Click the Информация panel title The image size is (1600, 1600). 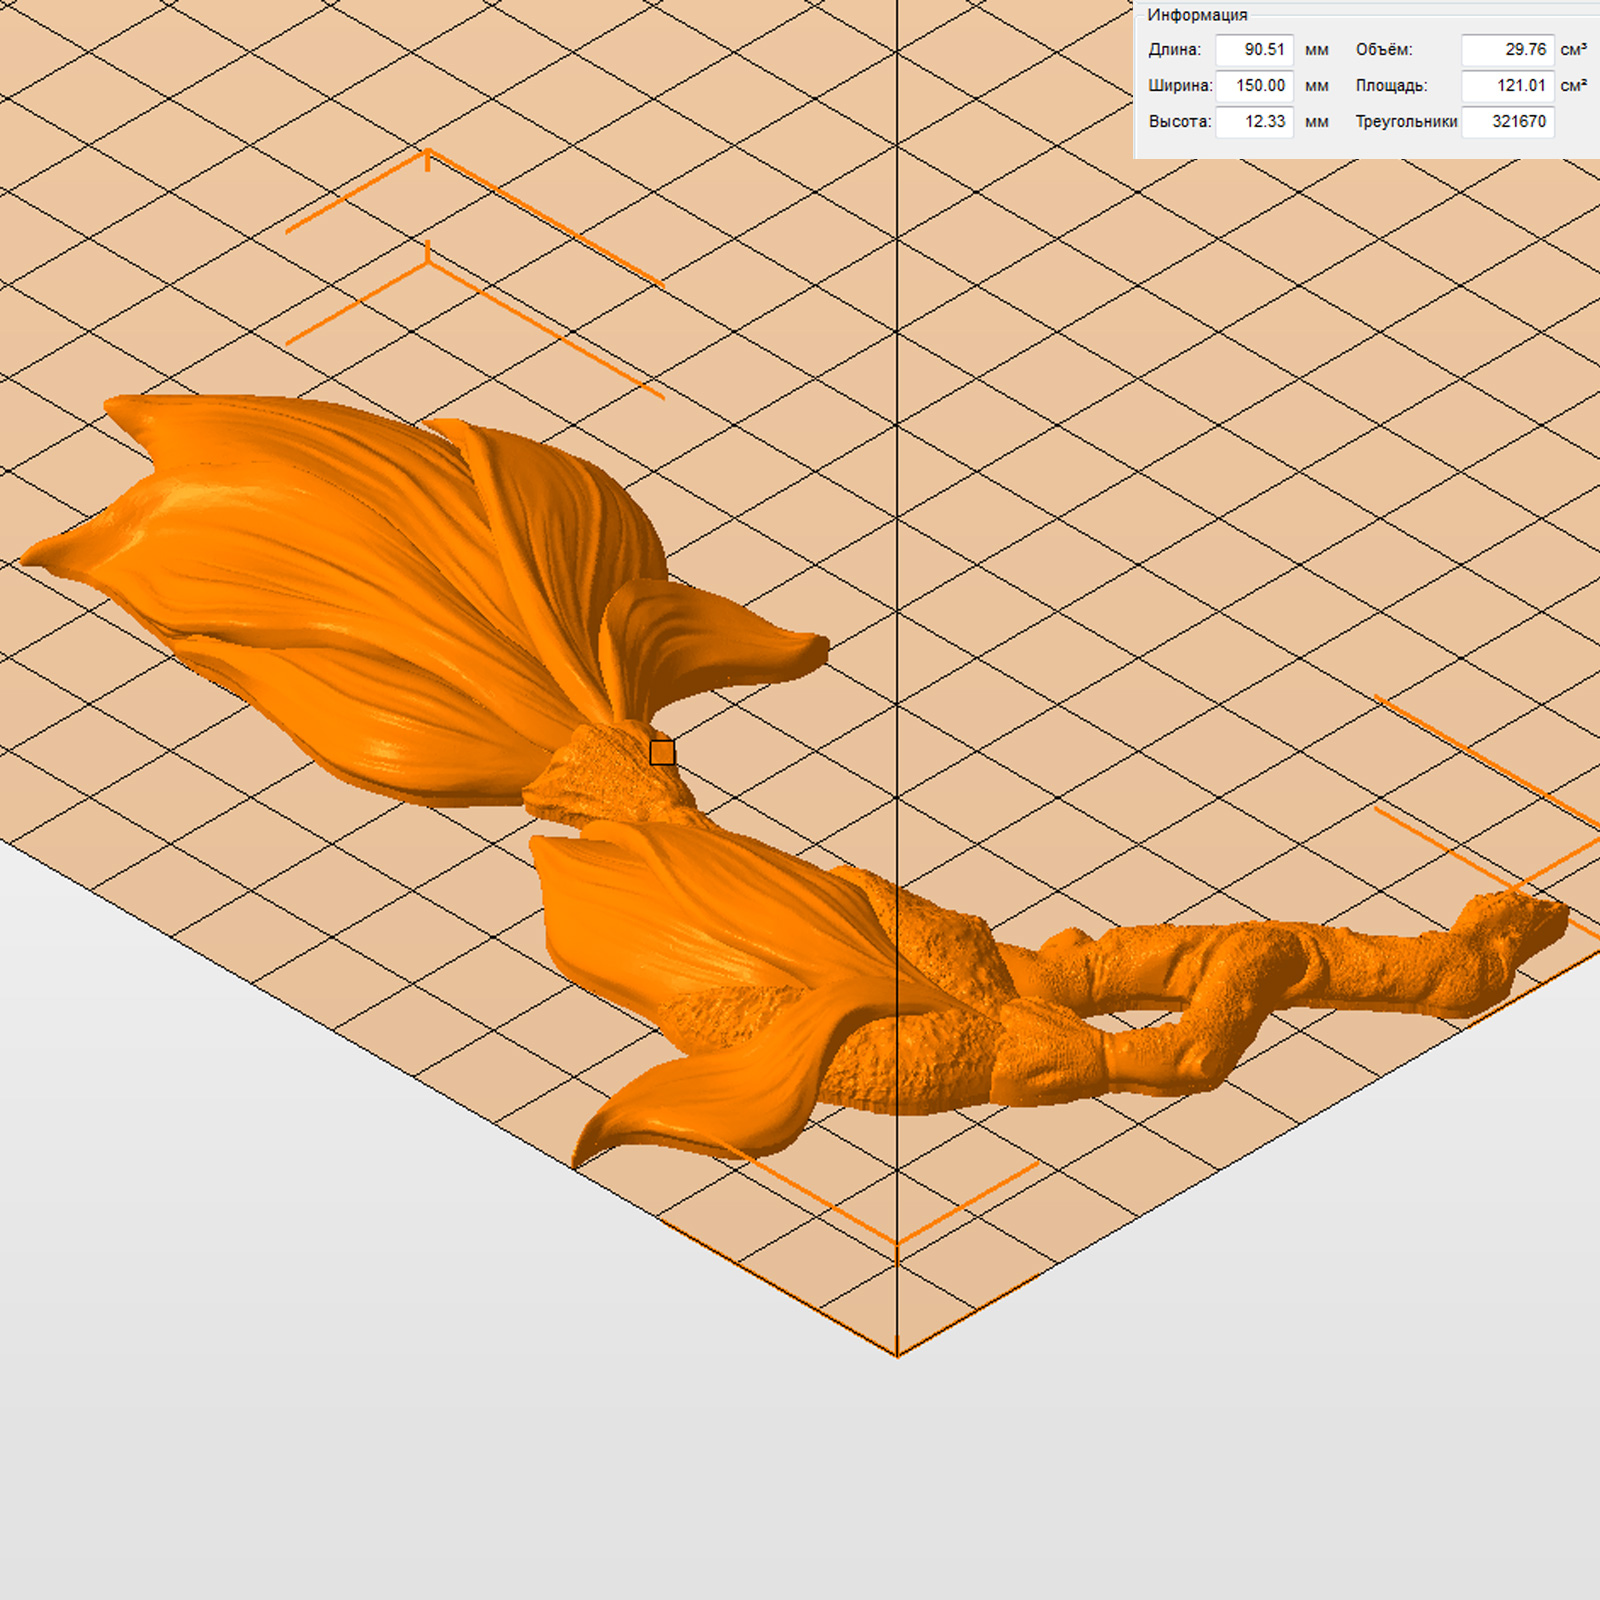coord(1197,15)
